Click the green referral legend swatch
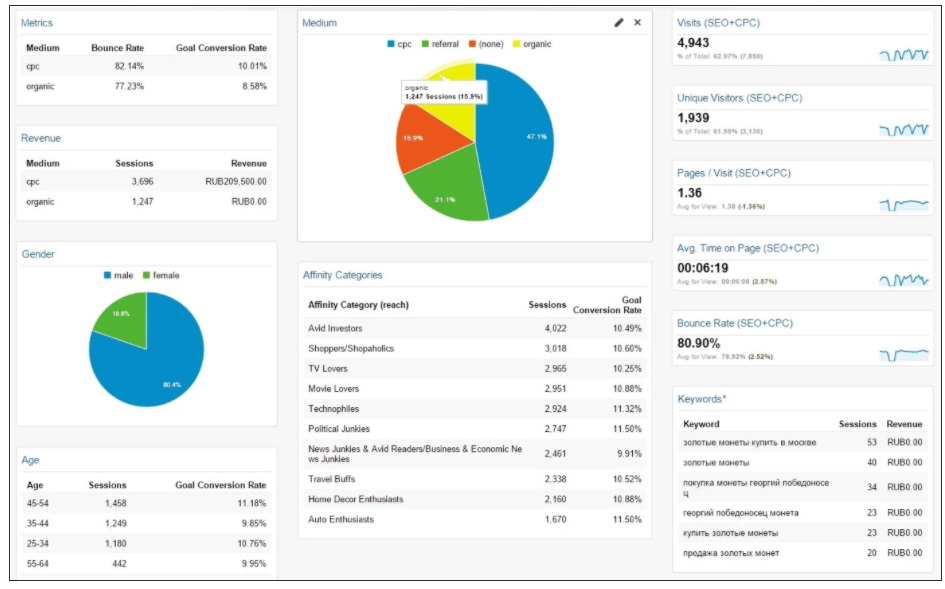The height and width of the screenshot is (589, 945). tap(426, 44)
